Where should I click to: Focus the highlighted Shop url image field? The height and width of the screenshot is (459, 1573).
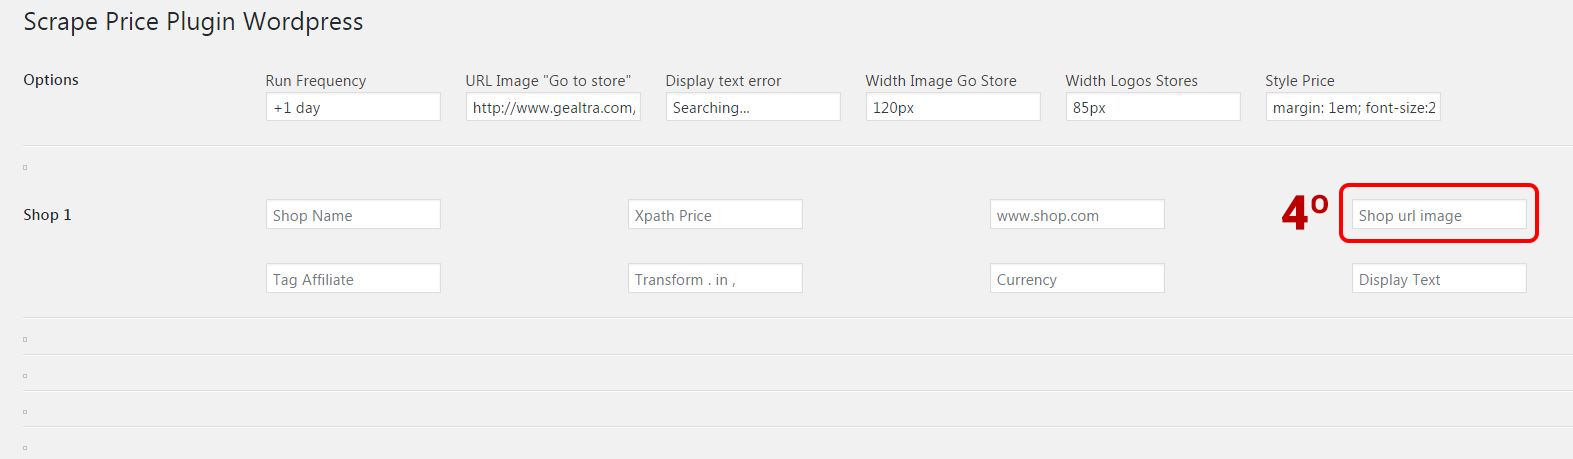(x=1439, y=215)
